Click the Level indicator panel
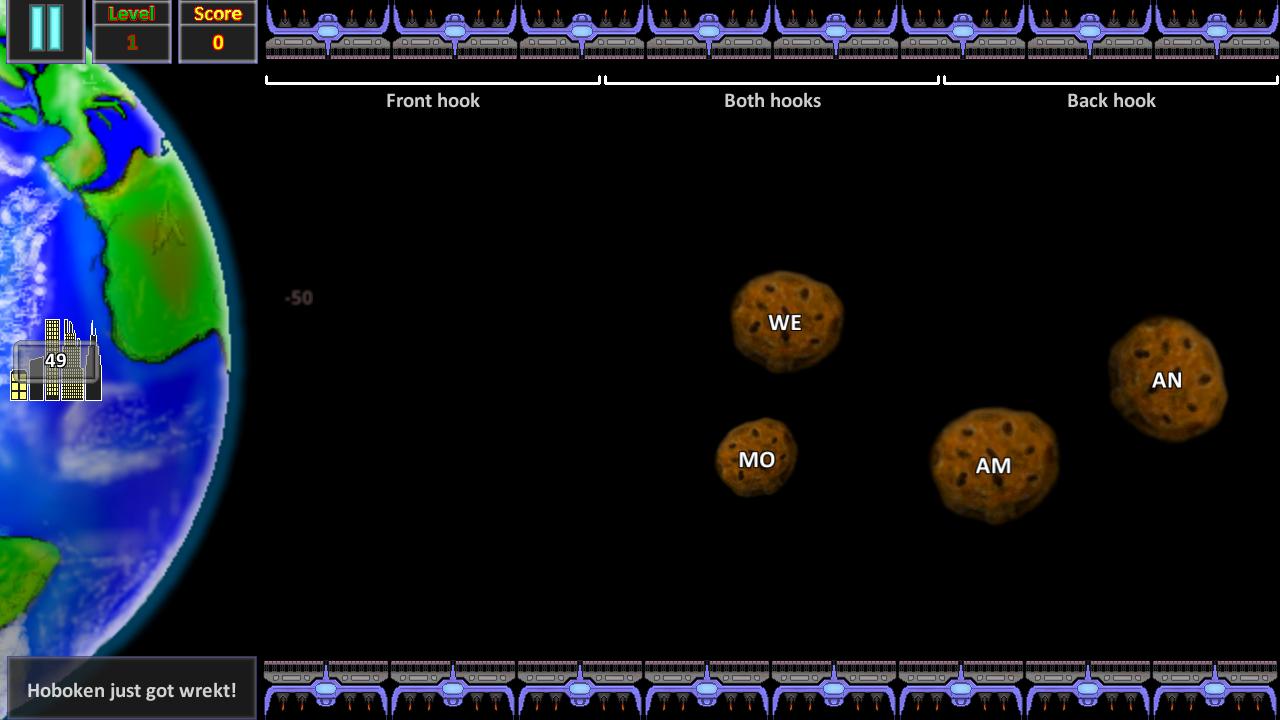 [x=132, y=31]
